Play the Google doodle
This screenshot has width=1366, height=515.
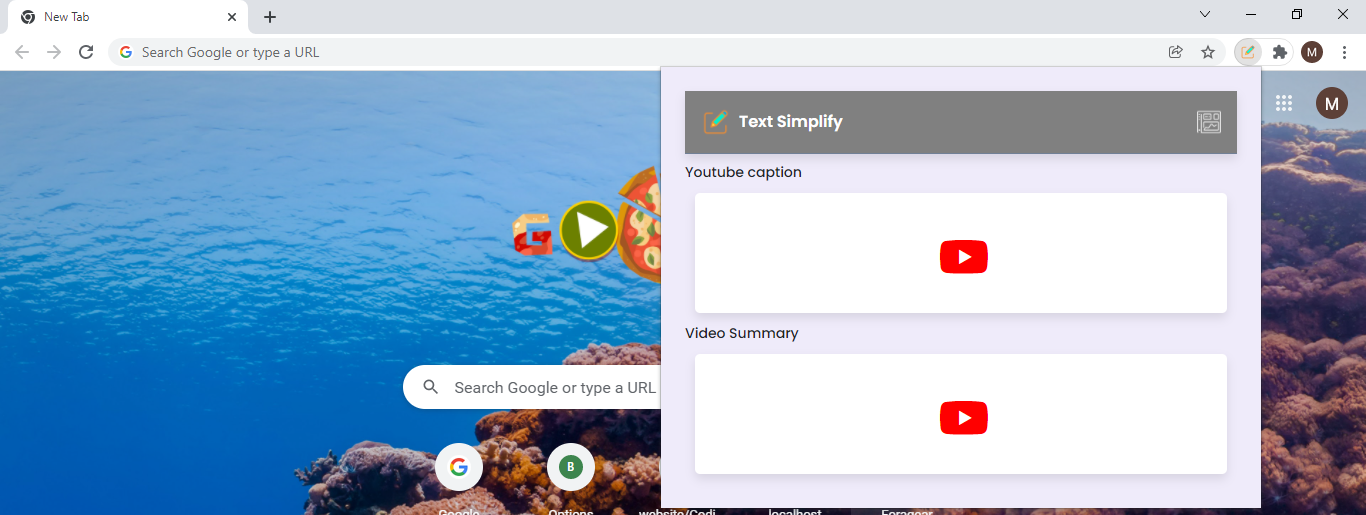(589, 230)
